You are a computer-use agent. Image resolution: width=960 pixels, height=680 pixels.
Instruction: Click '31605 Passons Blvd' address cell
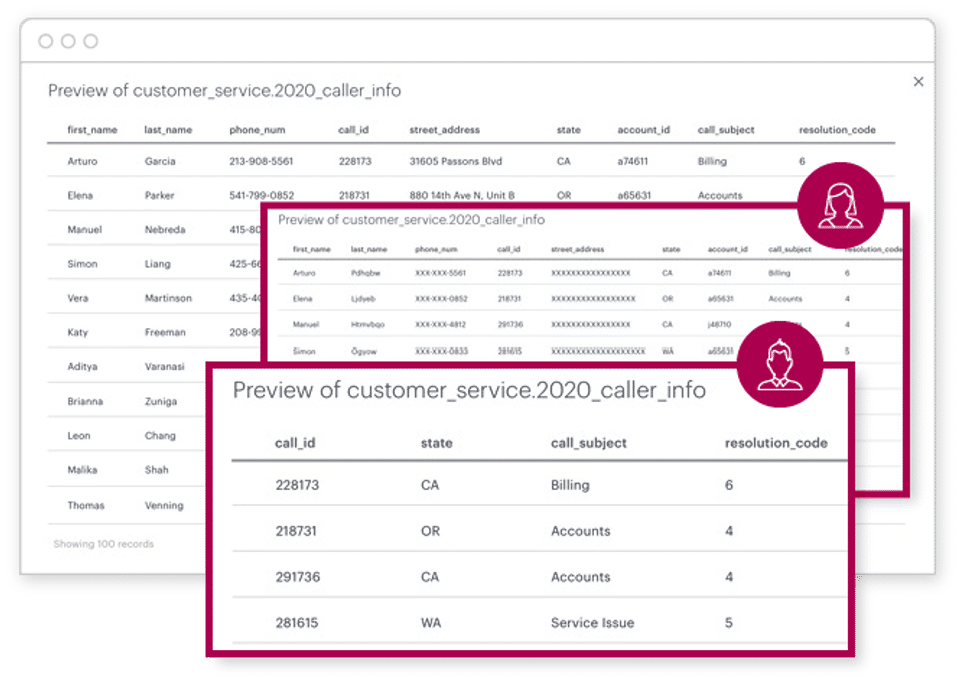pyautogui.click(x=456, y=161)
